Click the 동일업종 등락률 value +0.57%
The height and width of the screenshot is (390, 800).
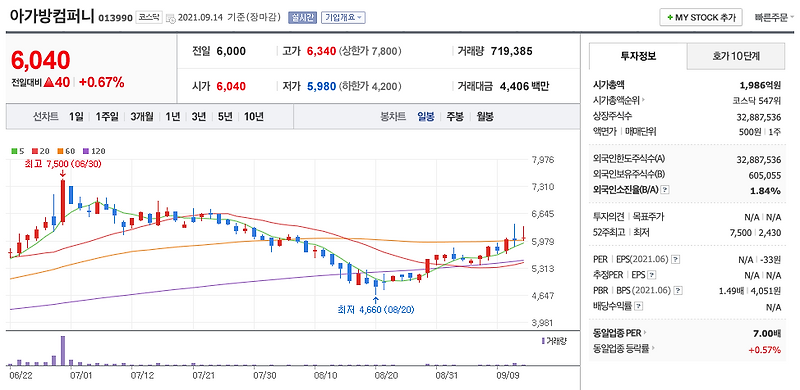(x=765, y=350)
